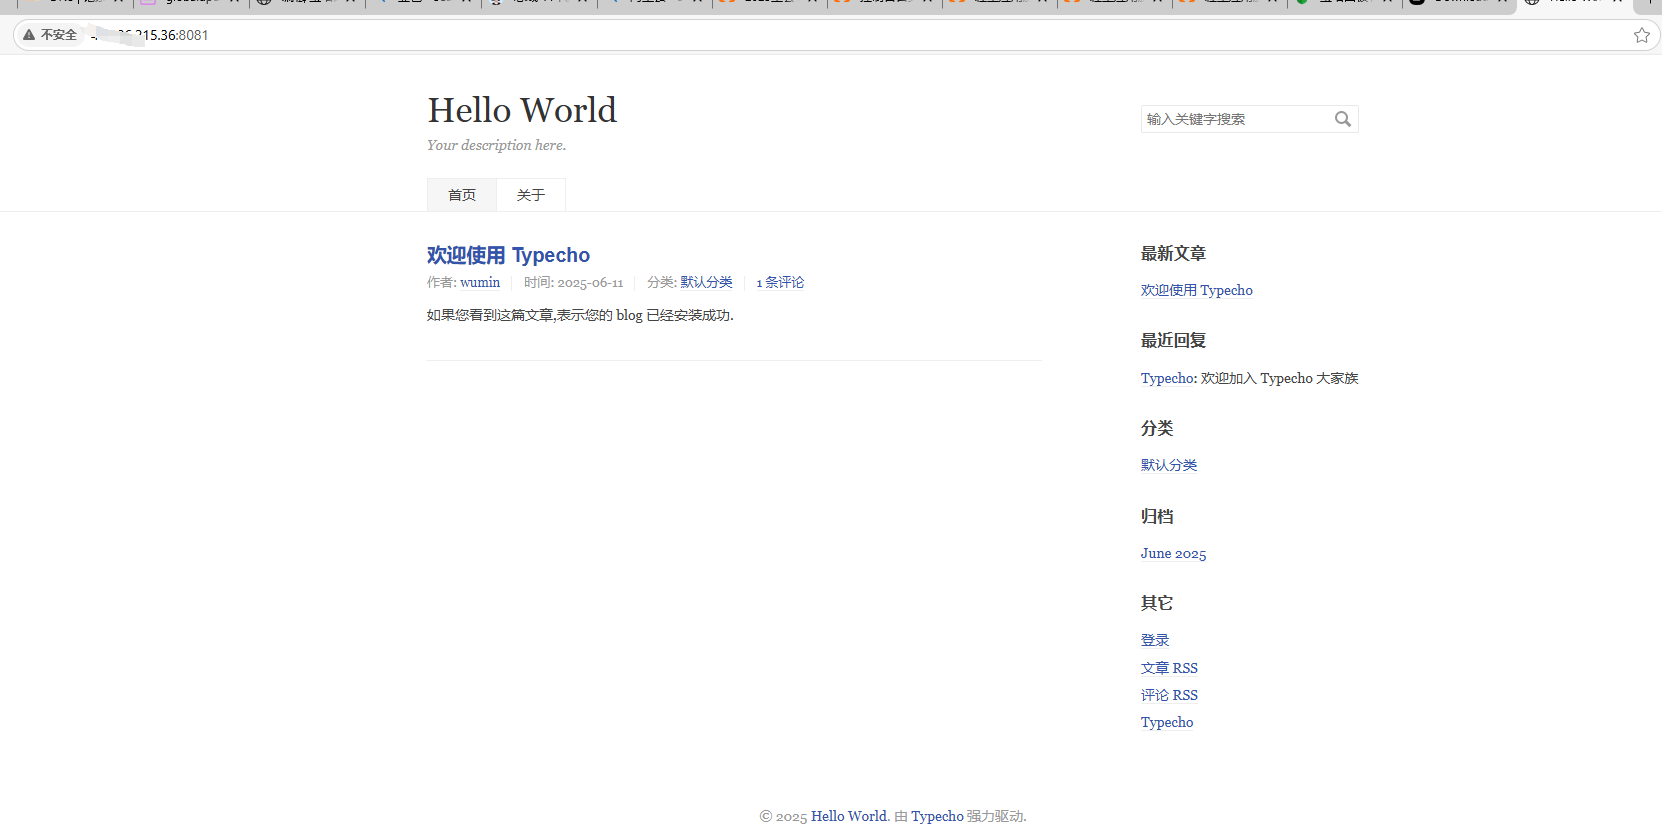Viewport: 1662px width, 836px height.
Task: Select the 分类 sidebar heading
Action: pyautogui.click(x=1157, y=428)
